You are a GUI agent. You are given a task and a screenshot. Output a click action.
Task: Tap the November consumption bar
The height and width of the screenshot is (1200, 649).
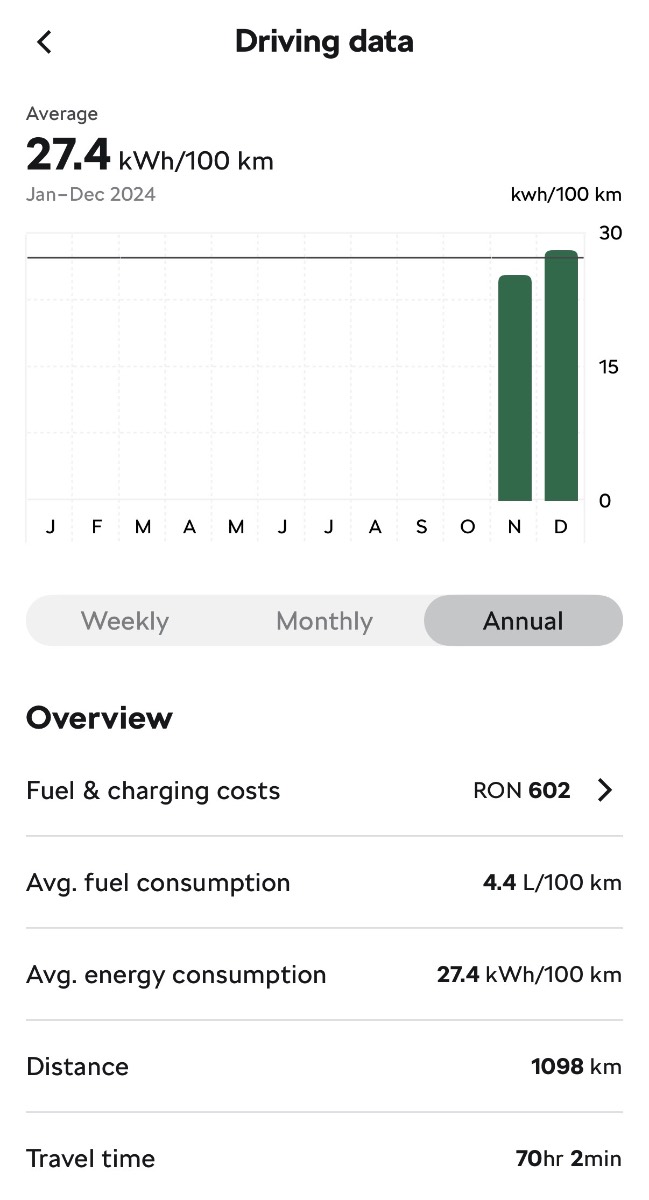point(515,388)
